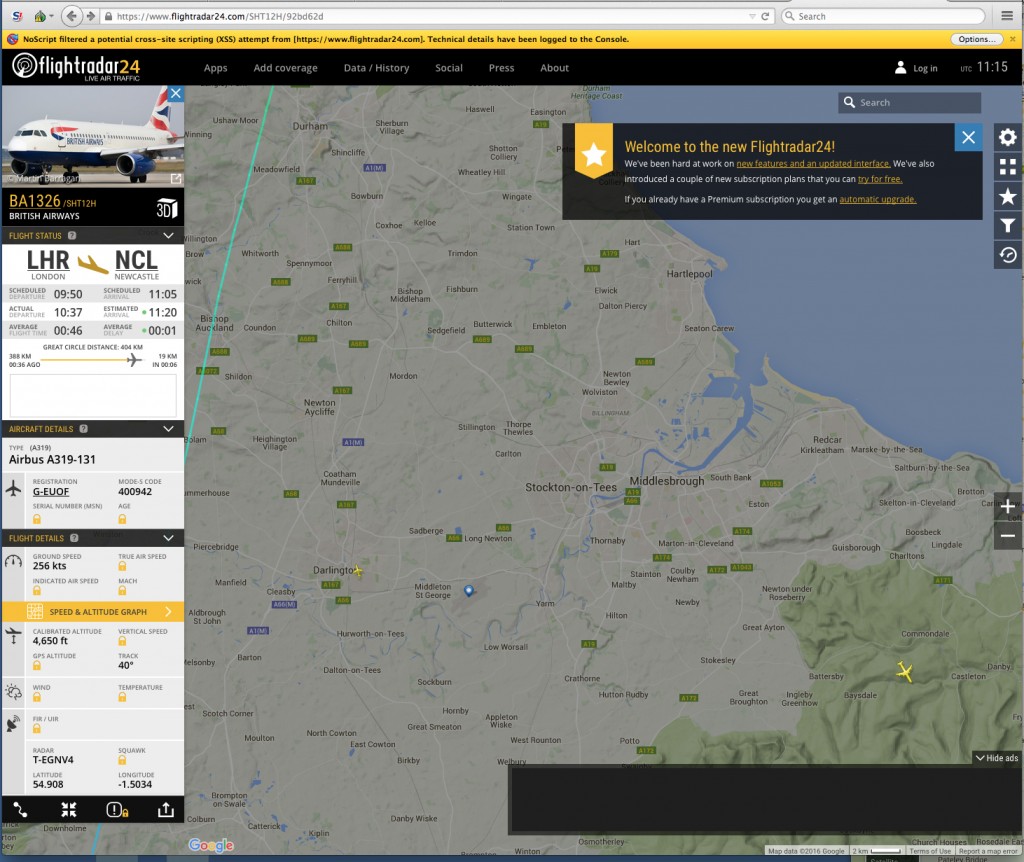Image resolution: width=1024 pixels, height=862 pixels.
Task: Click the Flight Status help icon
Action: pos(72,236)
